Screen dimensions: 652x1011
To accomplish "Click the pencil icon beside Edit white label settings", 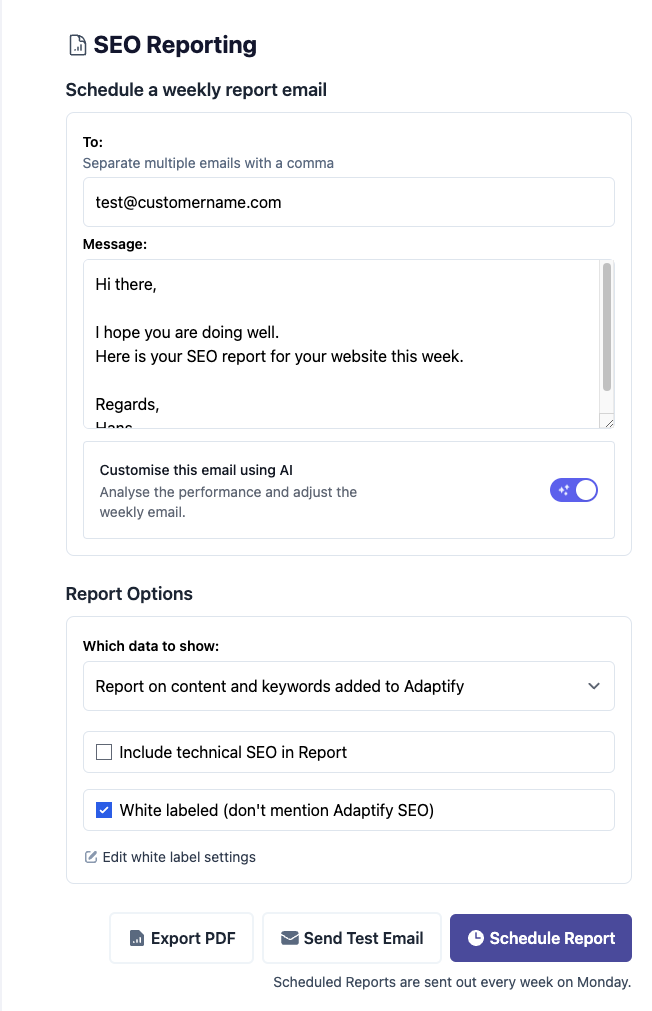I will coord(91,857).
